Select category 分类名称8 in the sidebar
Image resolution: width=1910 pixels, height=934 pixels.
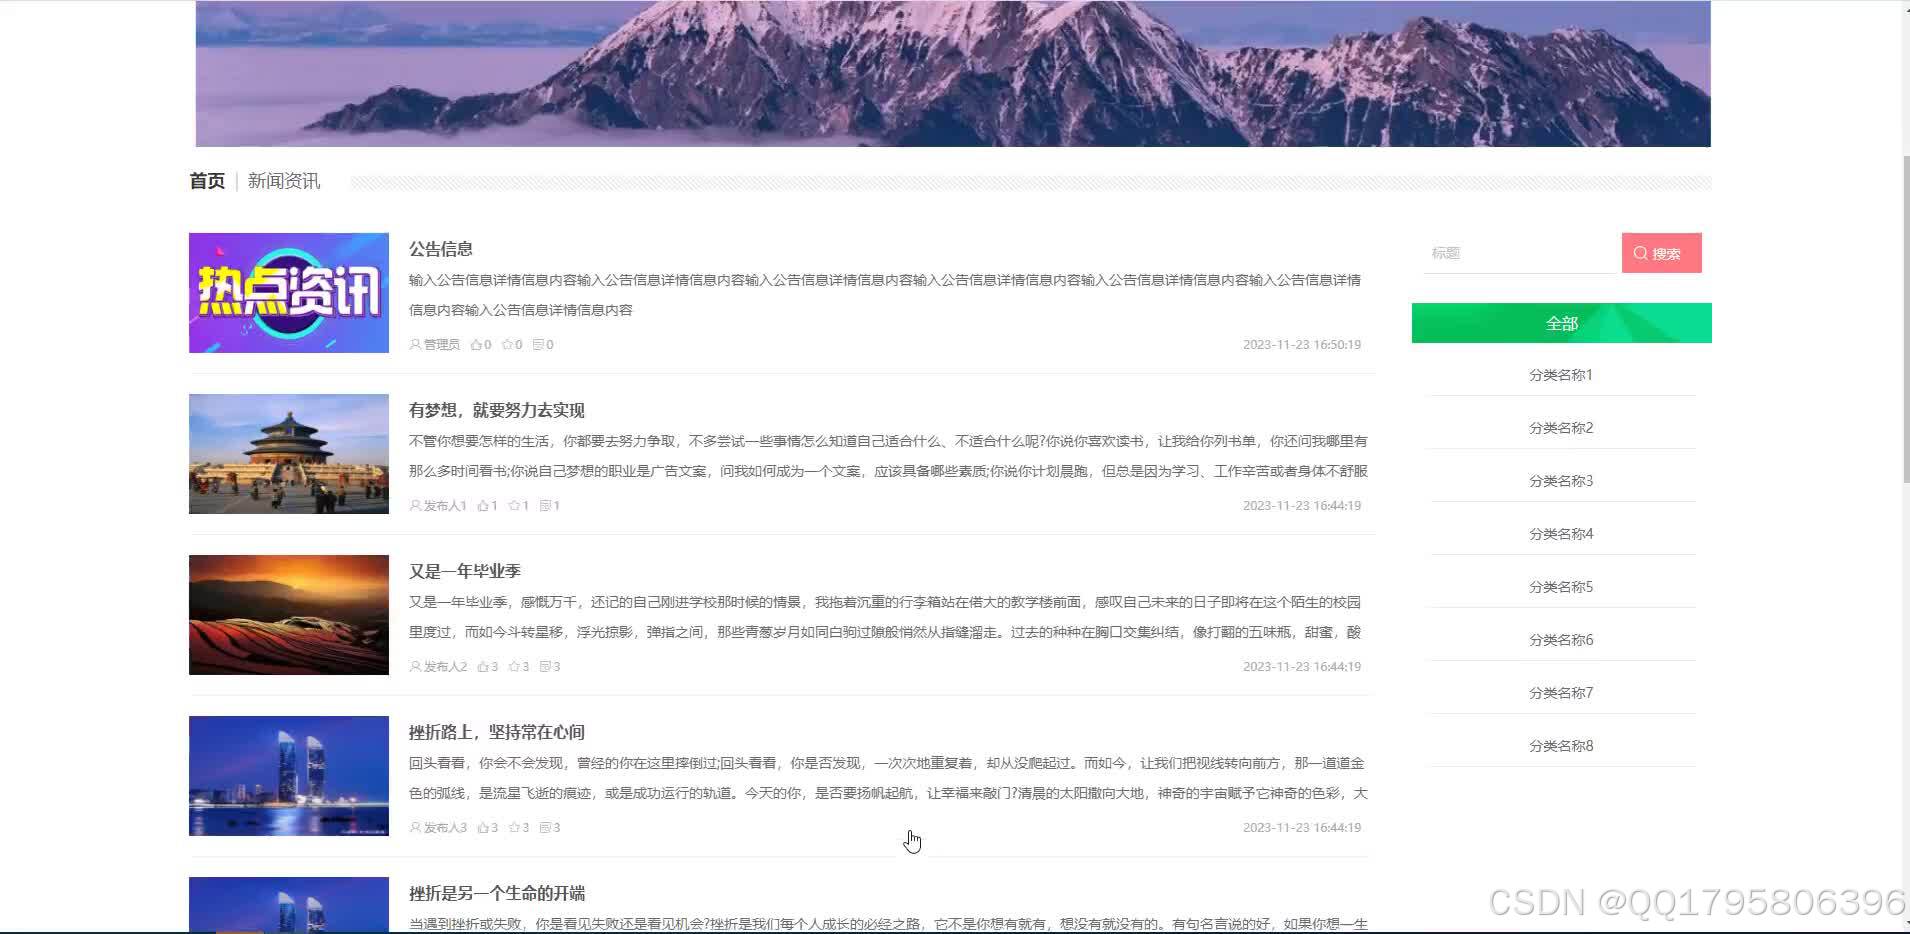tap(1560, 745)
